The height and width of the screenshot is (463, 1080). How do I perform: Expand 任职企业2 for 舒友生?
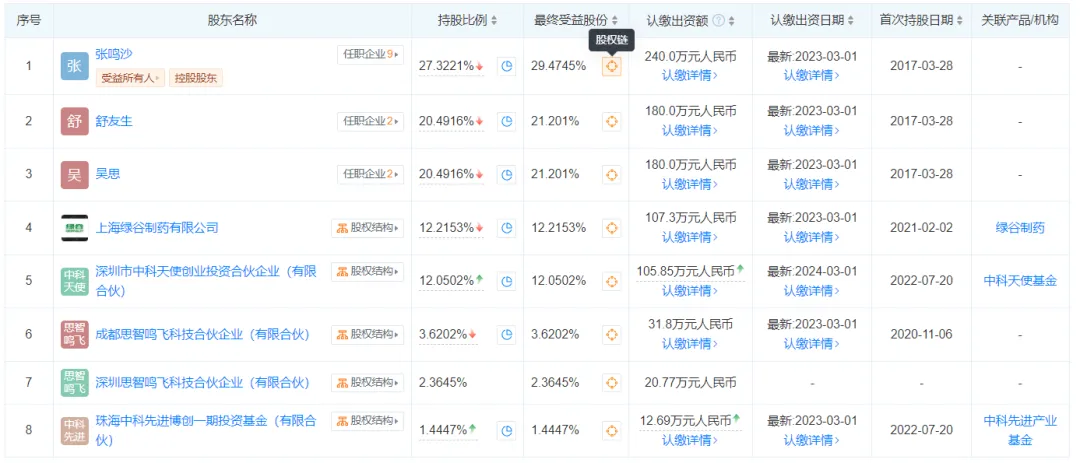[x=371, y=121]
